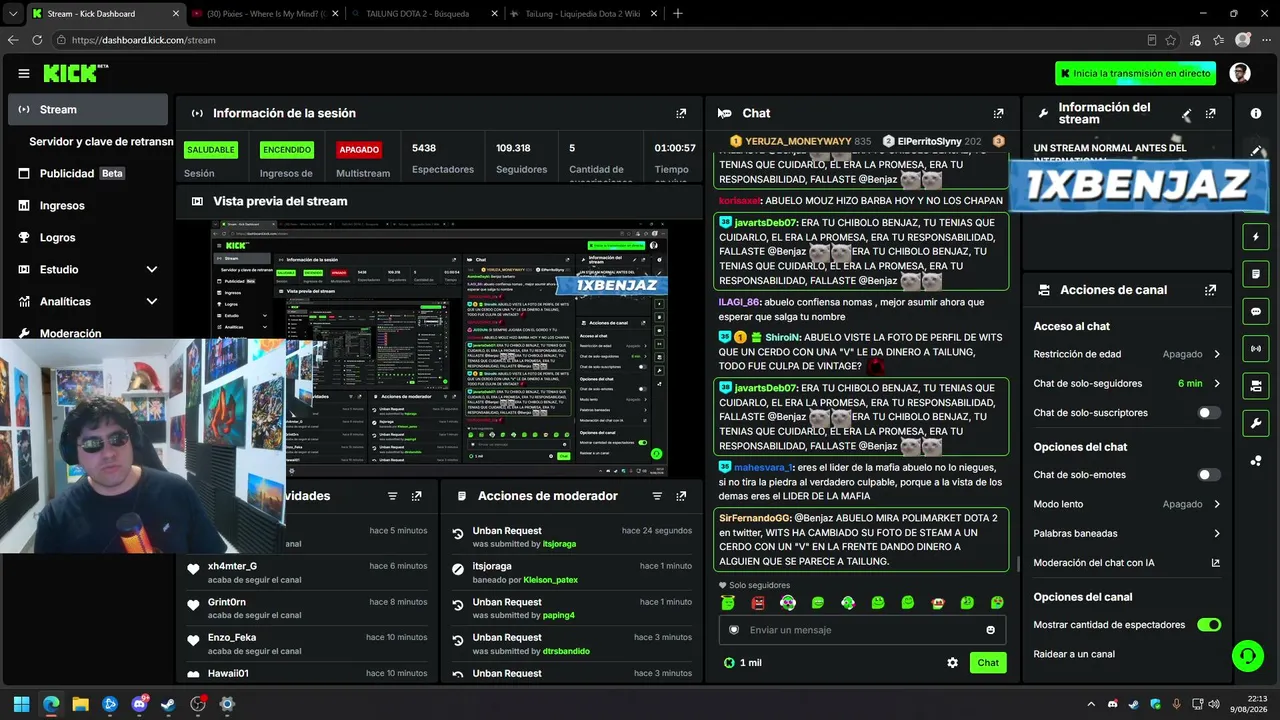Pop out the Información de la sesión panel
Screen dimensions: 1280x720
681,113
